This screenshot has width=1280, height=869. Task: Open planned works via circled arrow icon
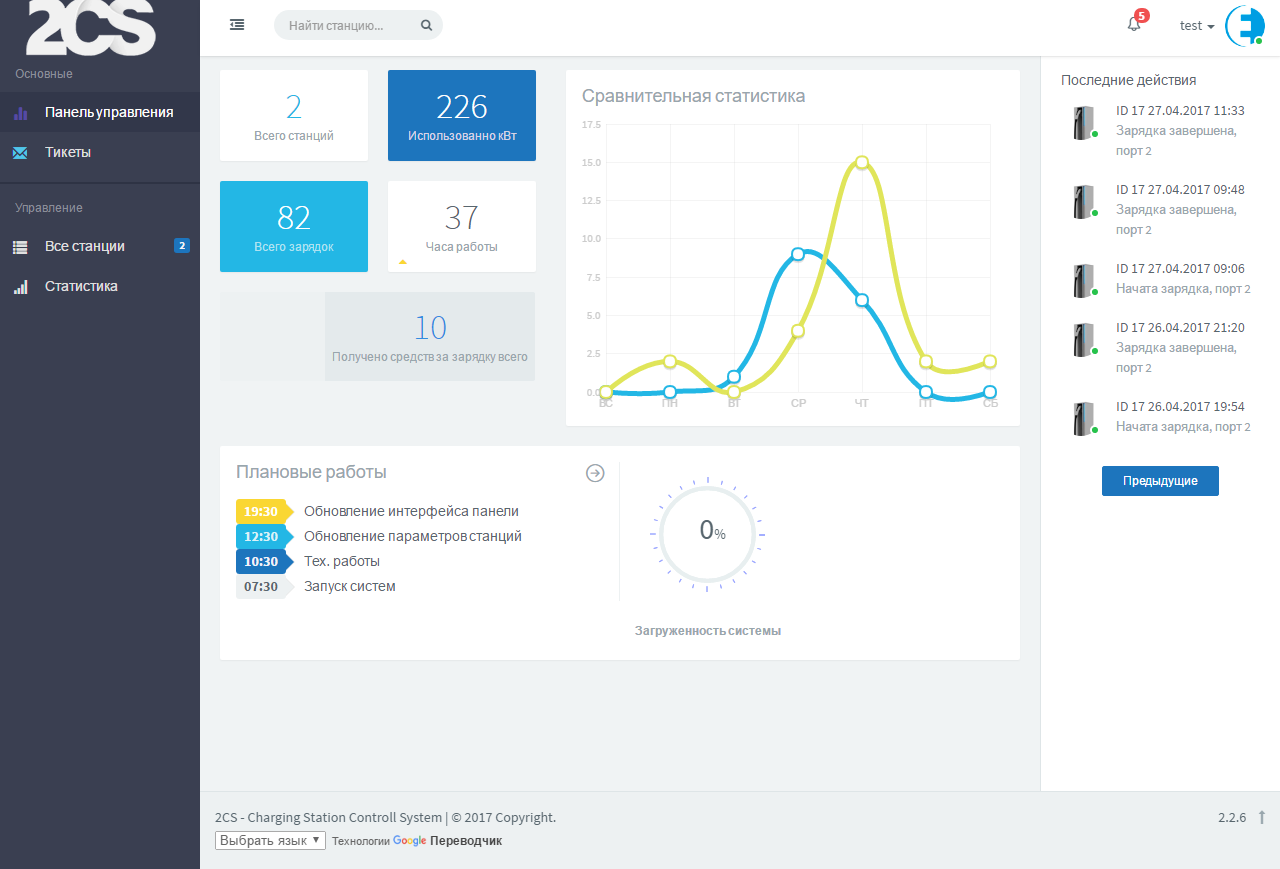pos(595,473)
